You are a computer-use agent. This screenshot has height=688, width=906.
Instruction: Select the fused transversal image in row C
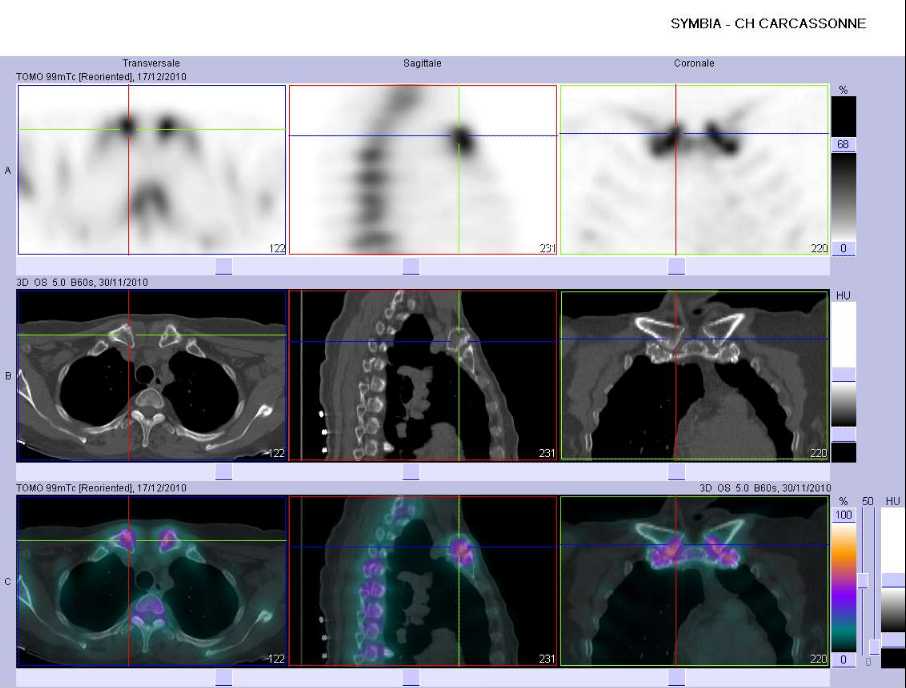tap(152, 581)
